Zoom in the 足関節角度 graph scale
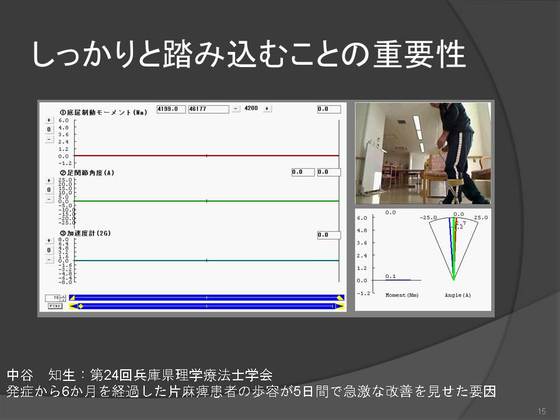 tap(49, 181)
